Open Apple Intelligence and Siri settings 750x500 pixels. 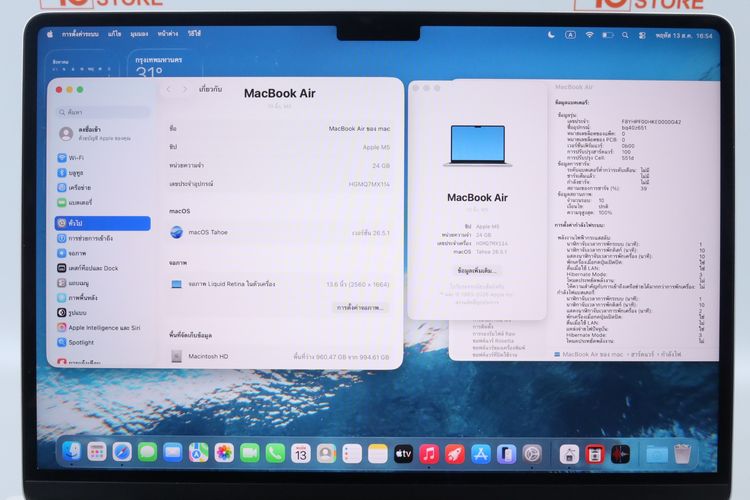(102, 328)
